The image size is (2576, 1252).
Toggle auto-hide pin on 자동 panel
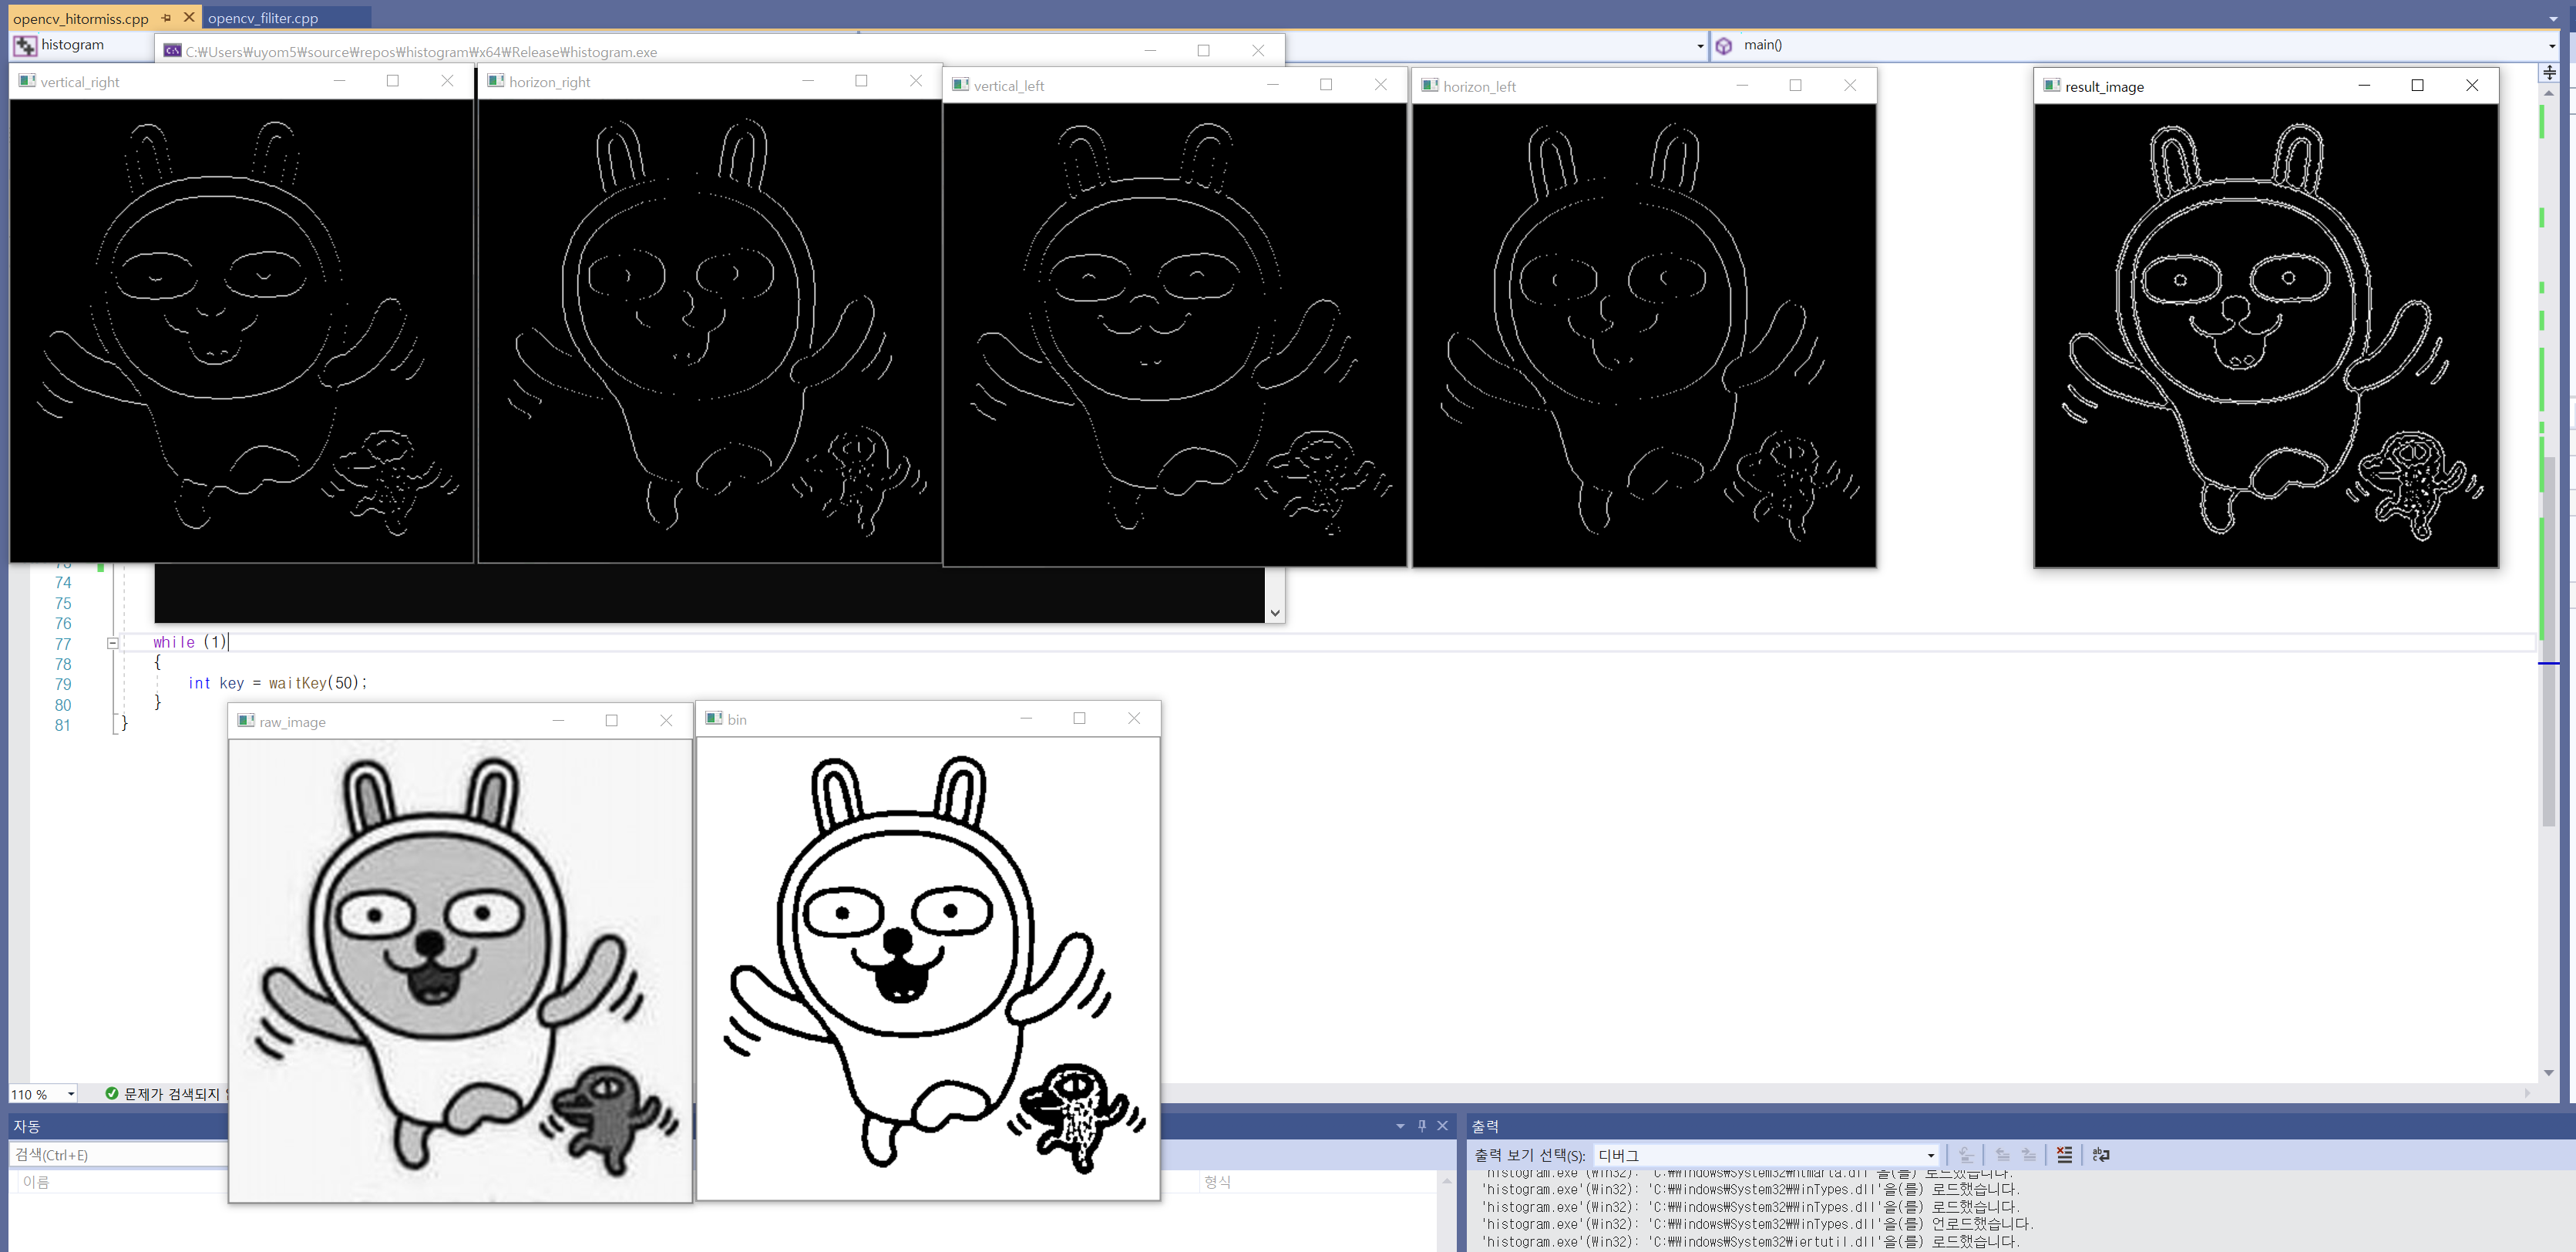pos(1422,1126)
